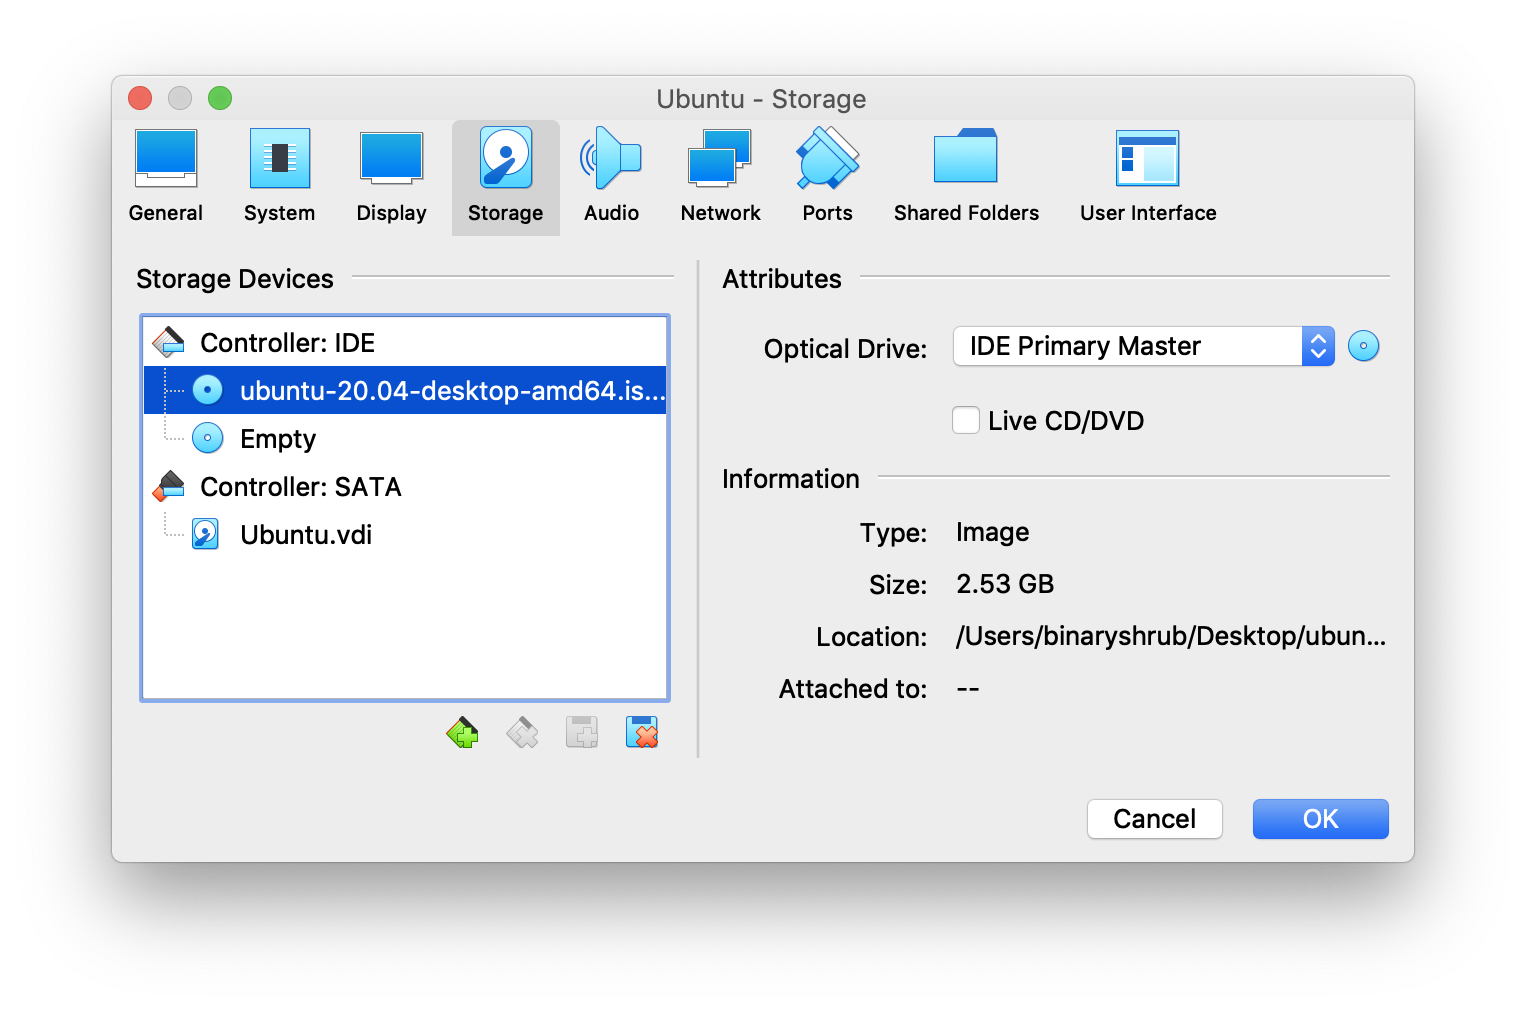Remove the selected storage attachment
This screenshot has width=1526, height=1010.
pos(642,733)
